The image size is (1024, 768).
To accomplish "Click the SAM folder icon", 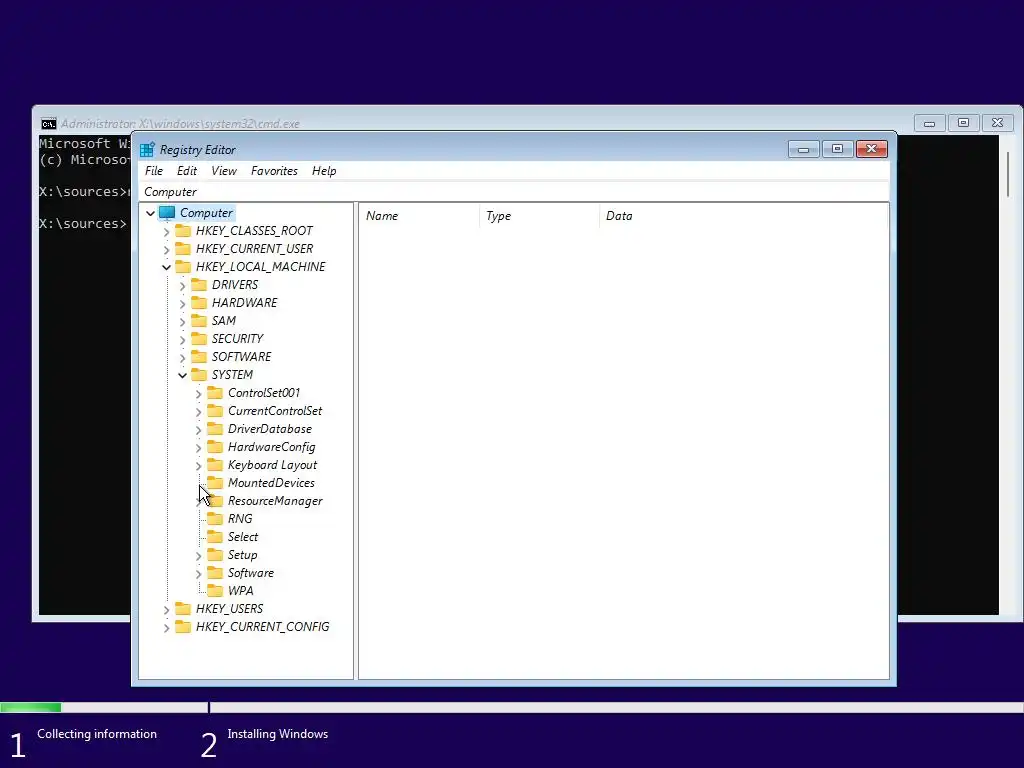I will [199, 321].
